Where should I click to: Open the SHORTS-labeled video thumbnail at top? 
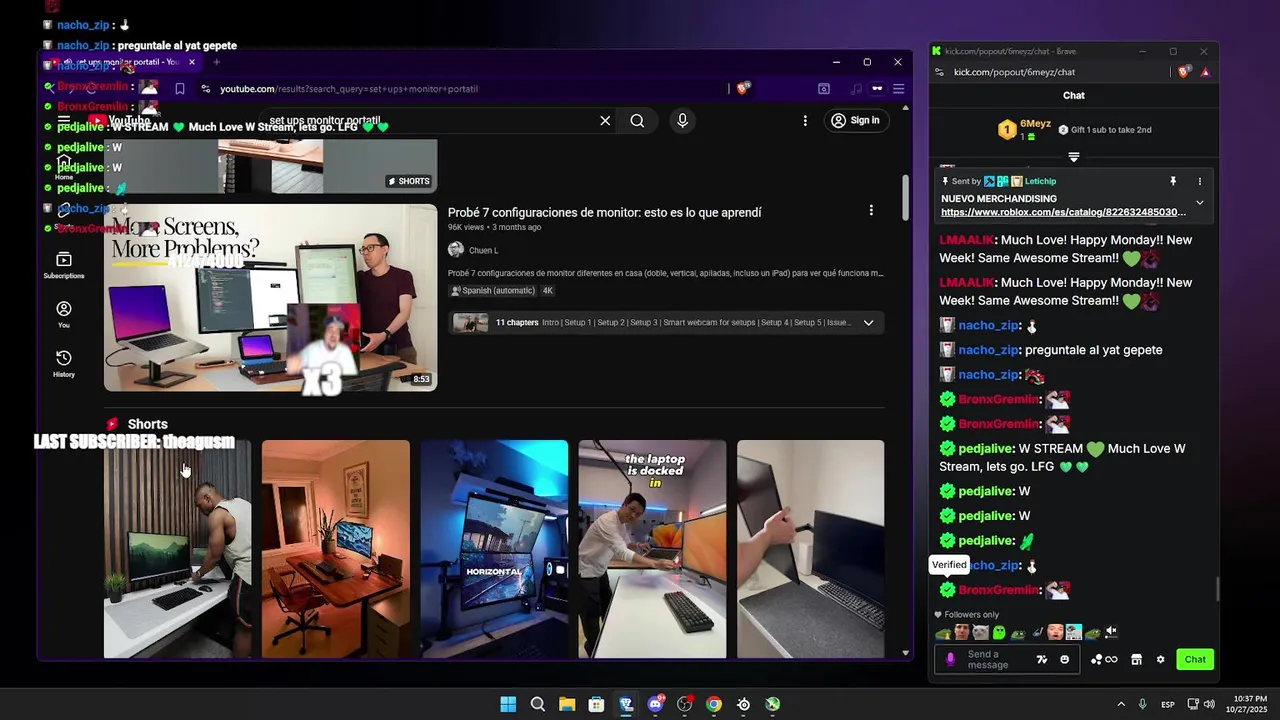tap(270, 166)
